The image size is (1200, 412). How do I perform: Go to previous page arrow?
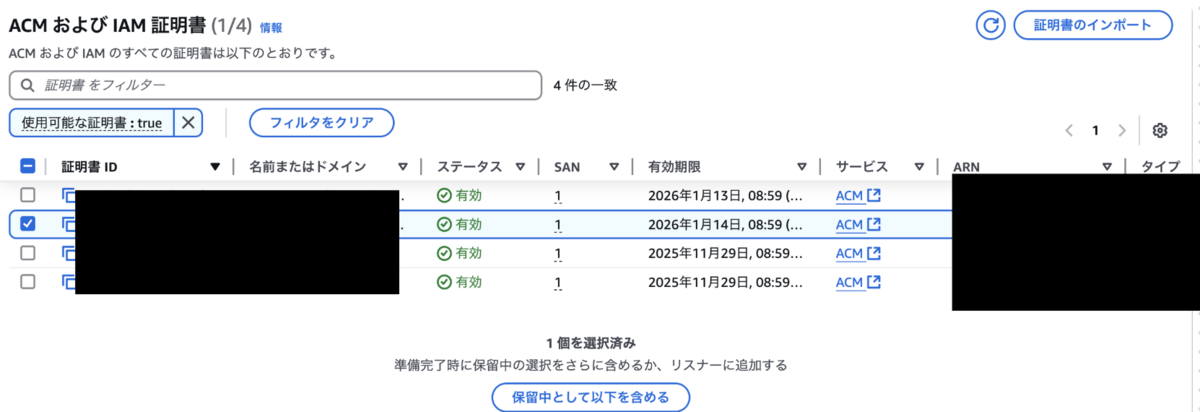(1069, 130)
